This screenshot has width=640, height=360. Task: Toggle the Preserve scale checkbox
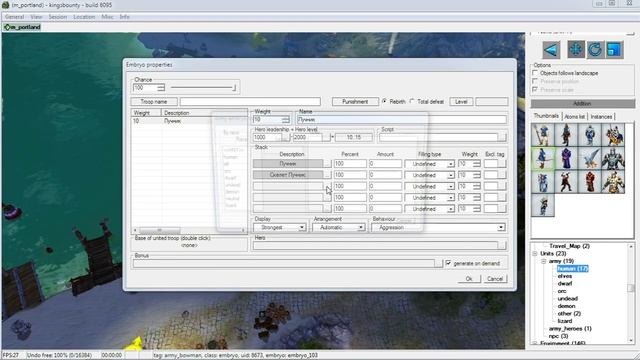click(x=535, y=89)
